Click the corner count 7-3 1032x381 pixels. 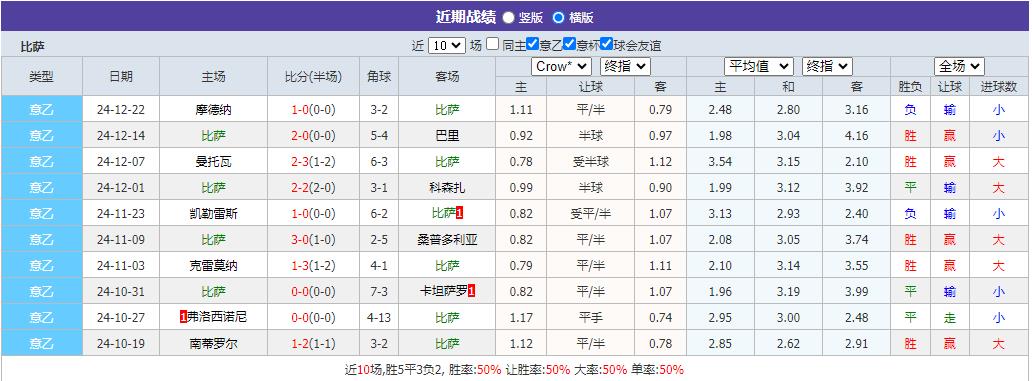[378, 292]
